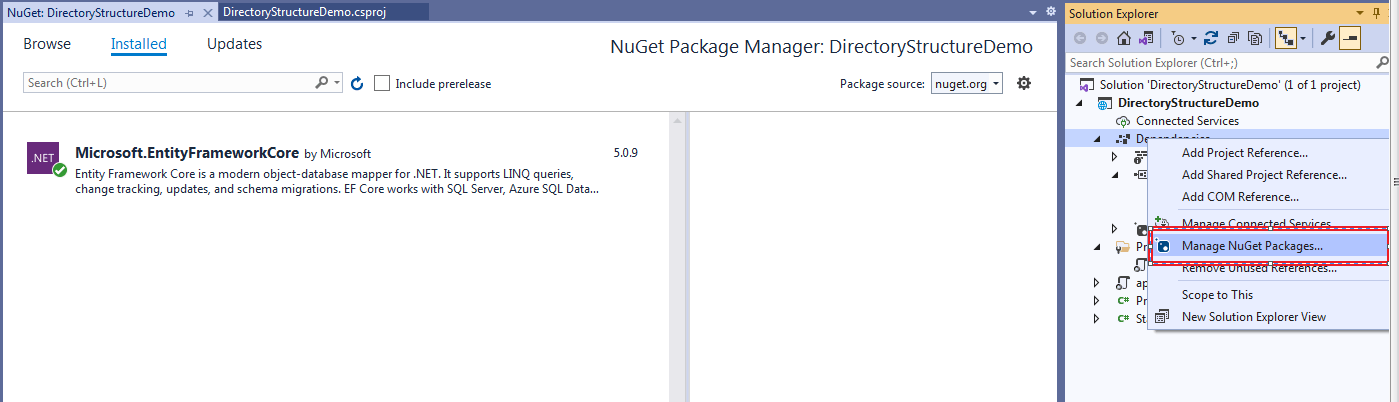Click the Show All Files icon

pyautogui.click(x=1255, y=38)
